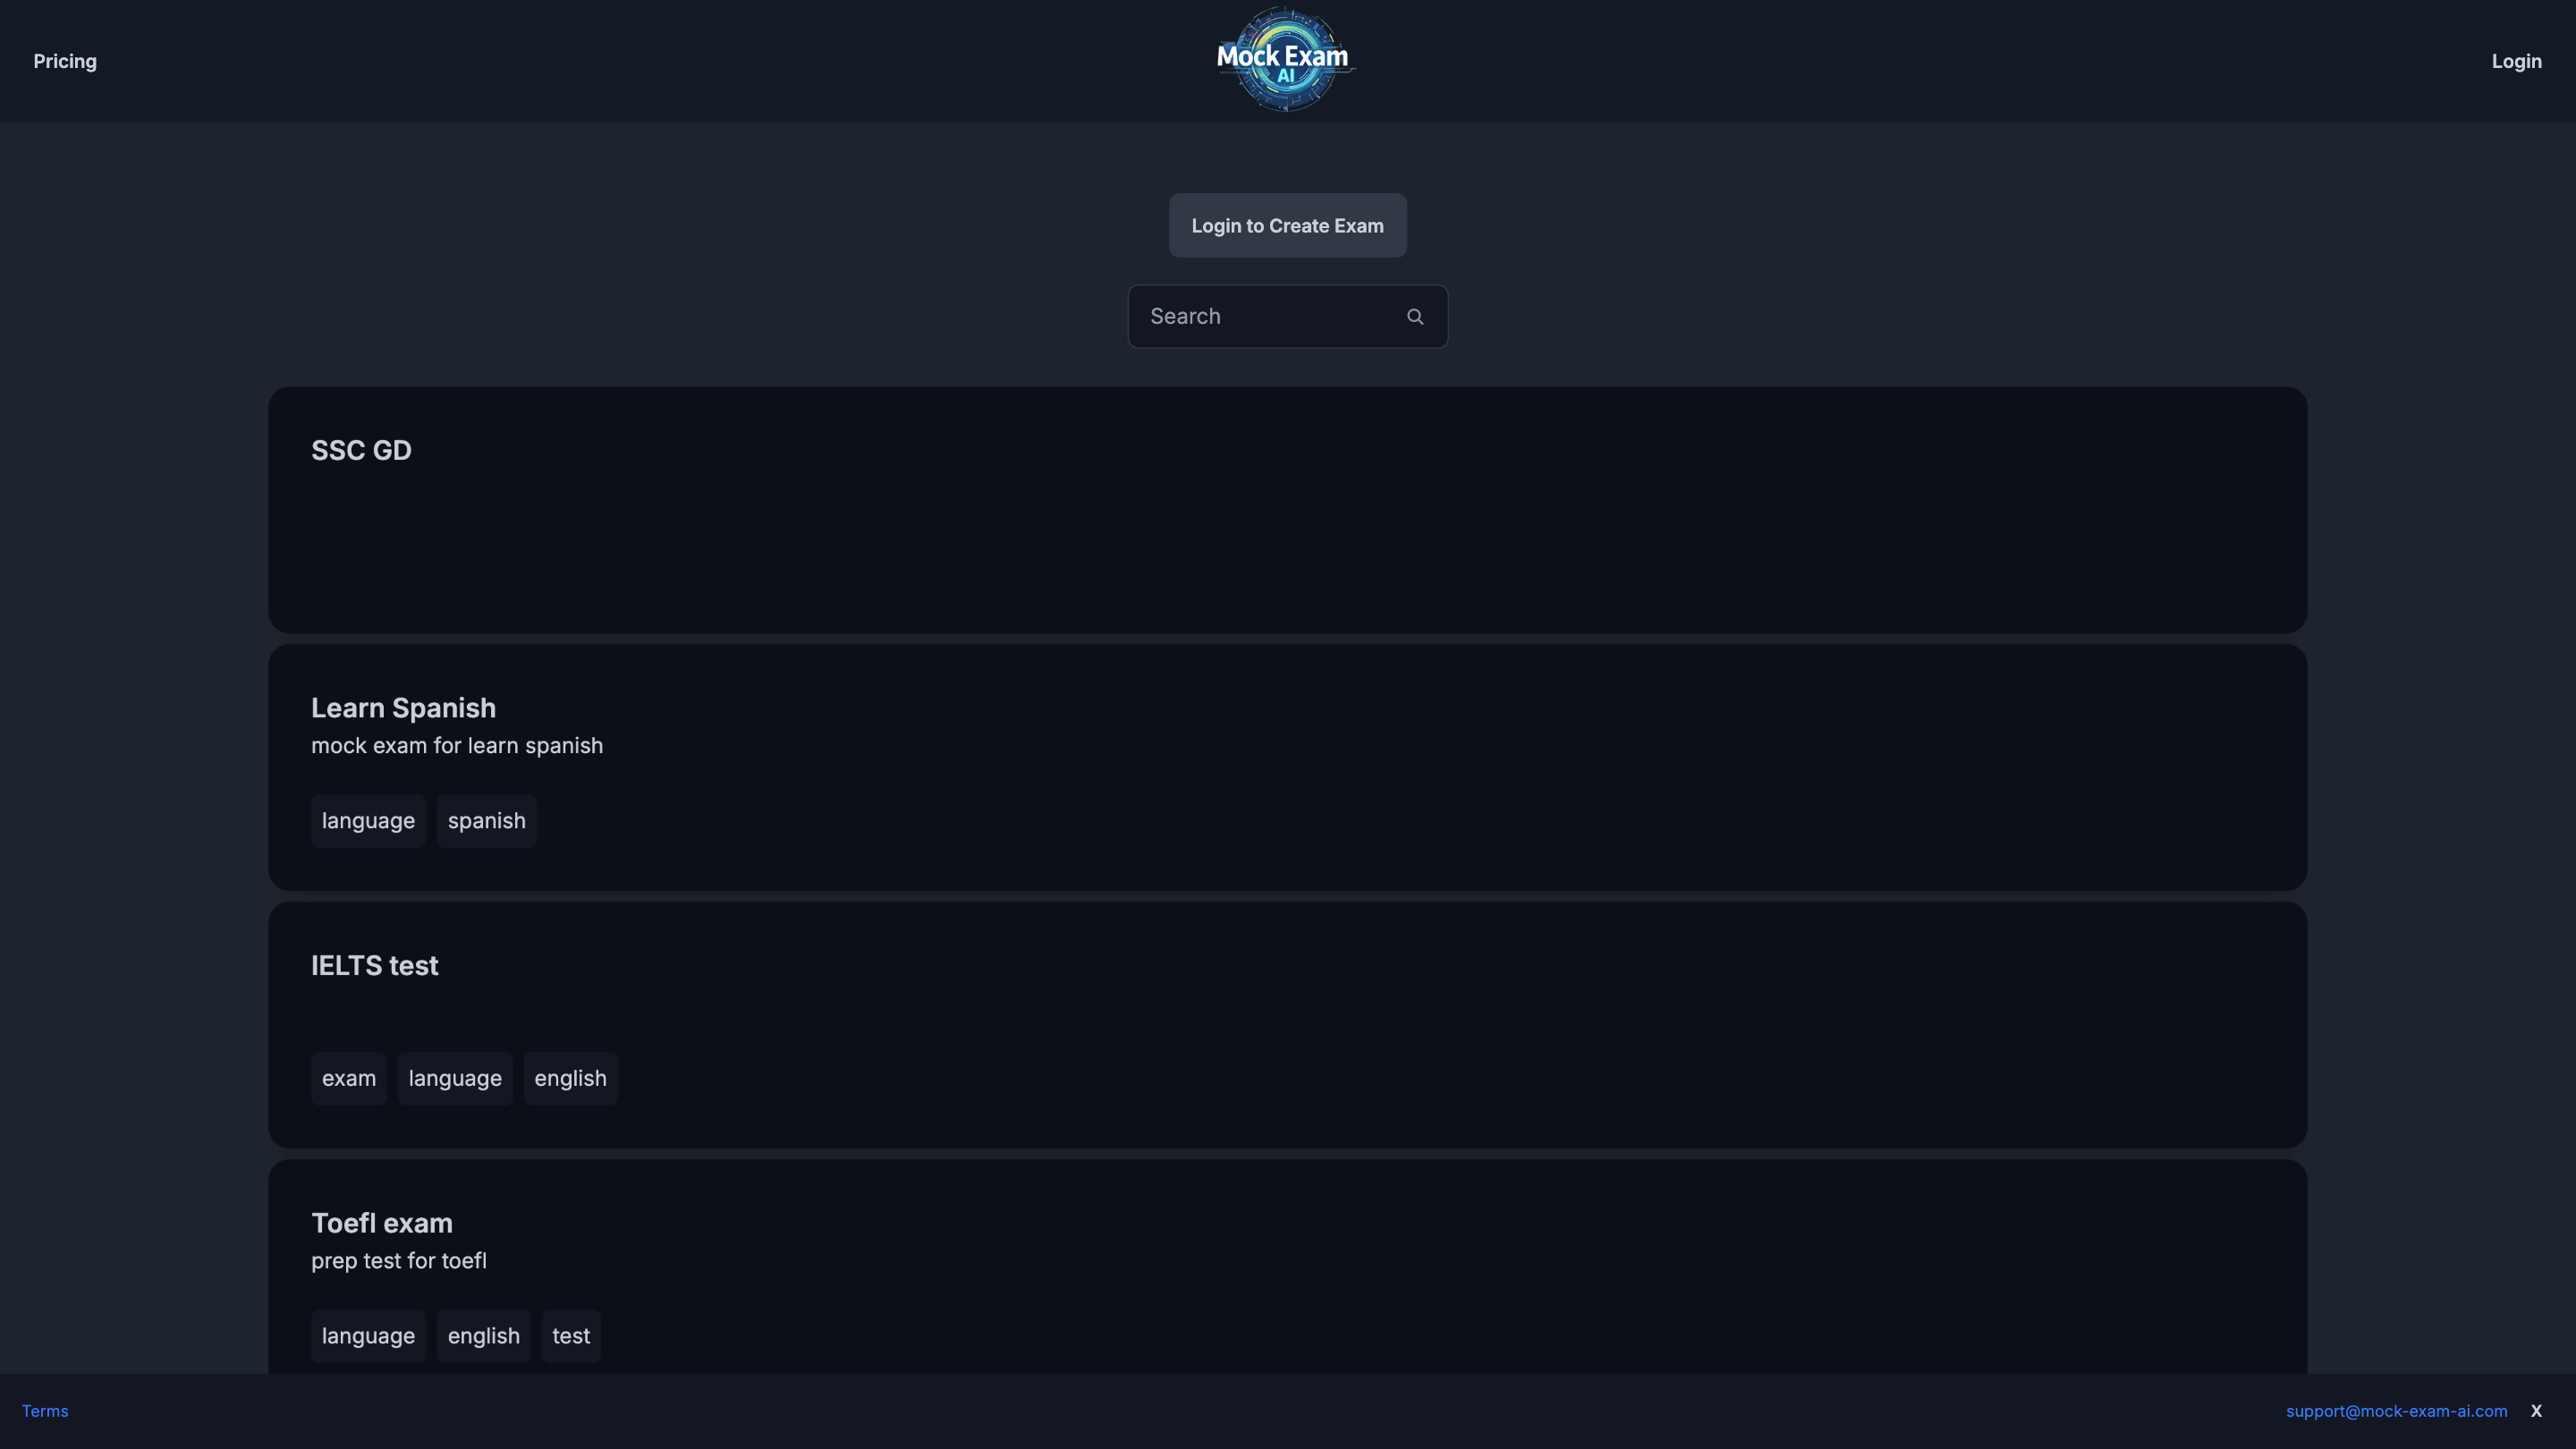Open the Pricing page
This screenshot has width=2576, height=1449.
point(65,61)
